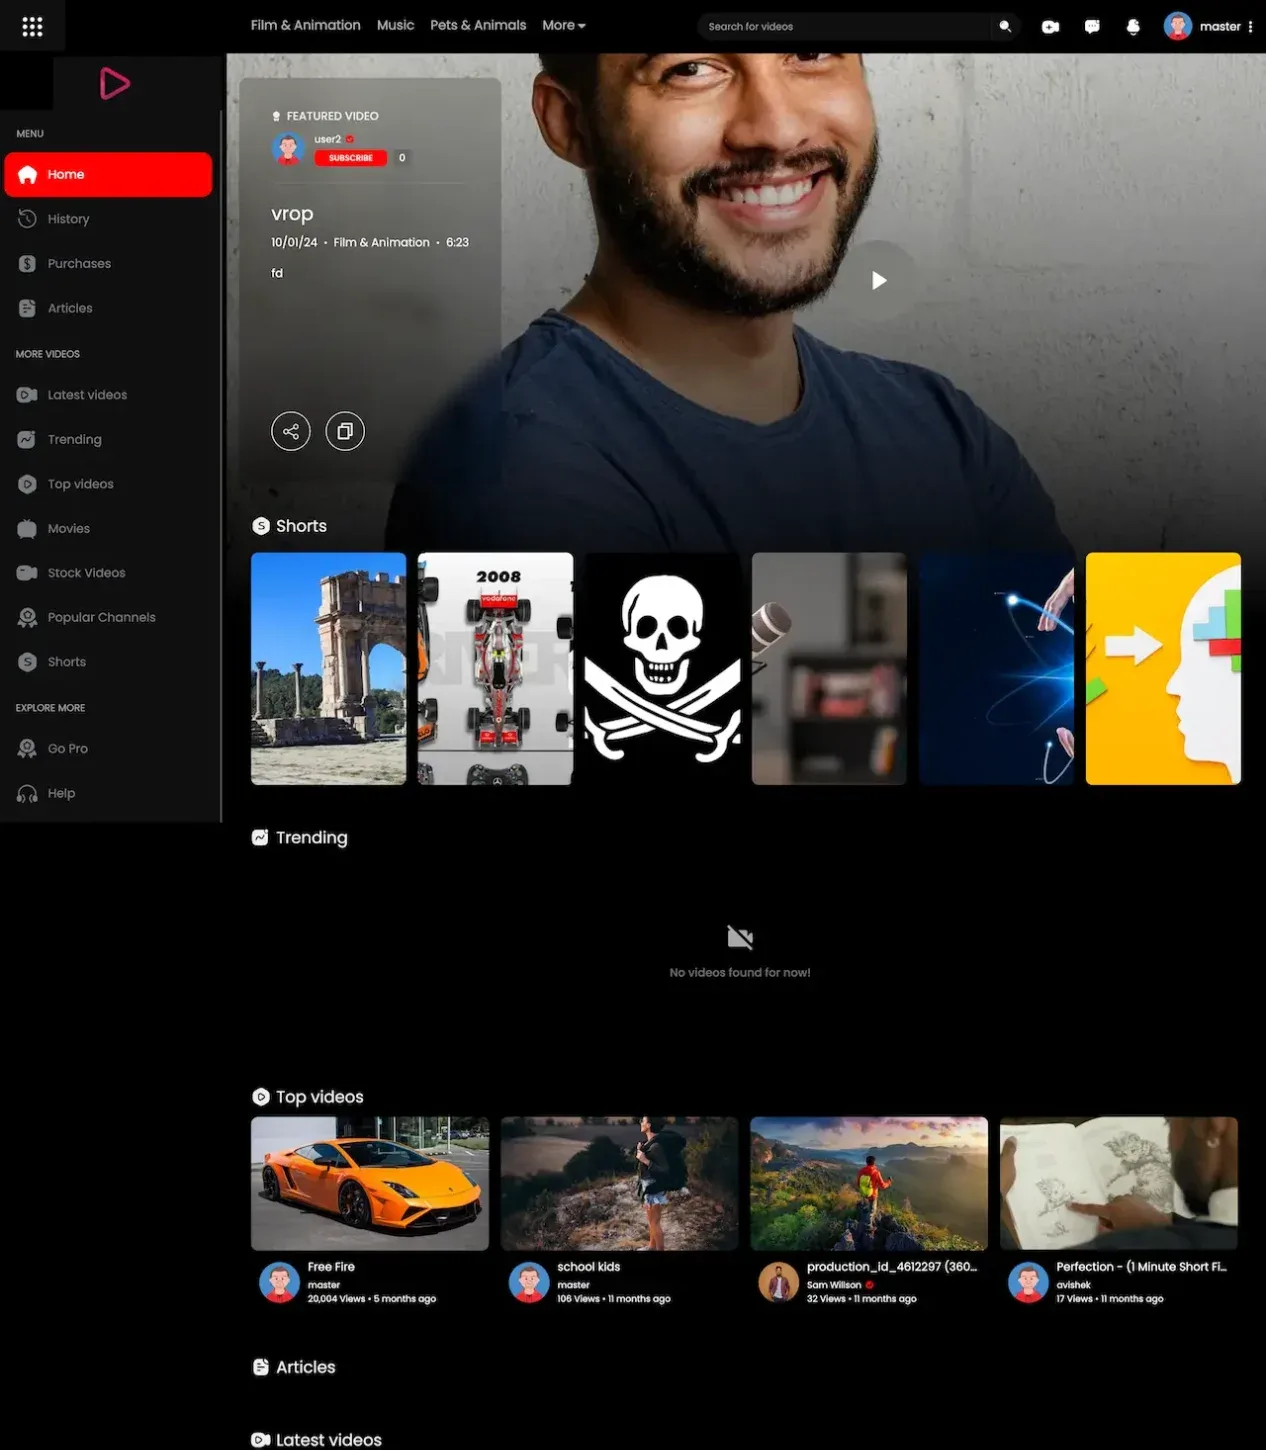Click the Free Fire video title
The image size is (1266, 1450).
(331, 1266)
